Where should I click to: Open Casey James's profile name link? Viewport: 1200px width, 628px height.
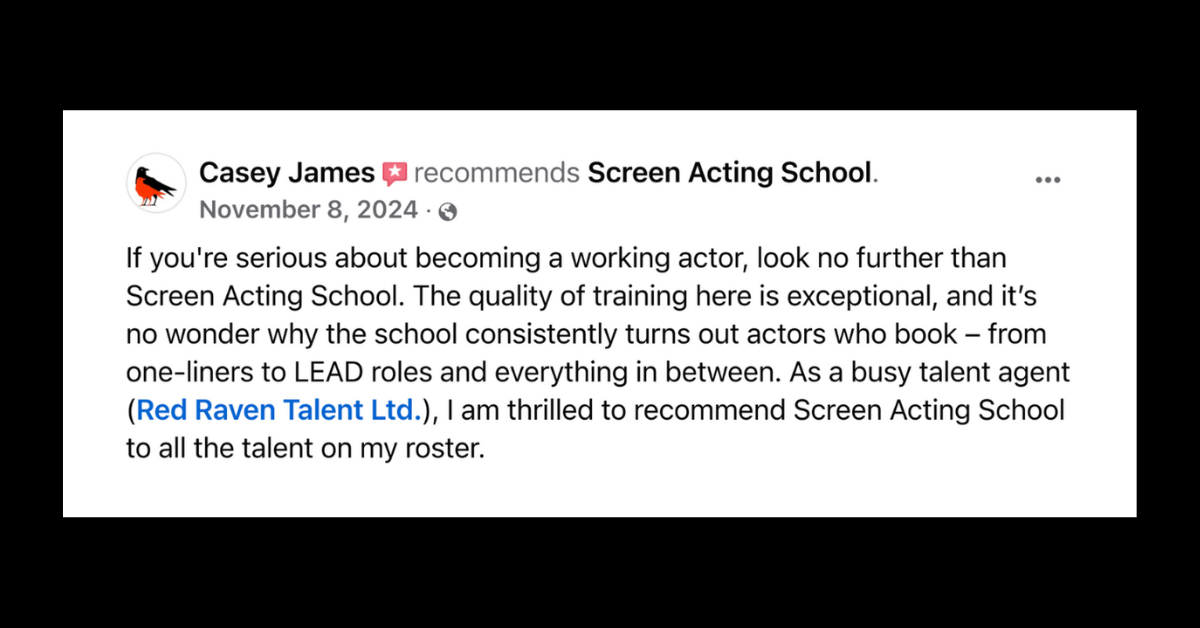[286, 173]
